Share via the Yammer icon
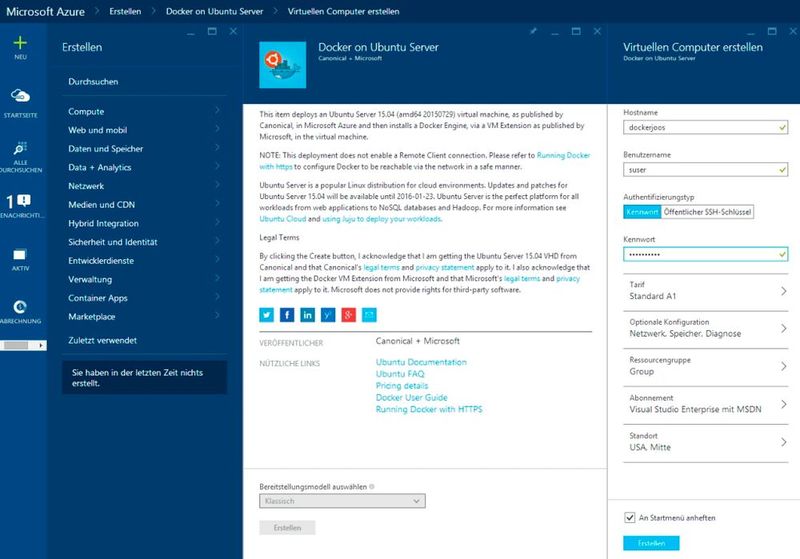The image size is (800, 559). (328, 315)
